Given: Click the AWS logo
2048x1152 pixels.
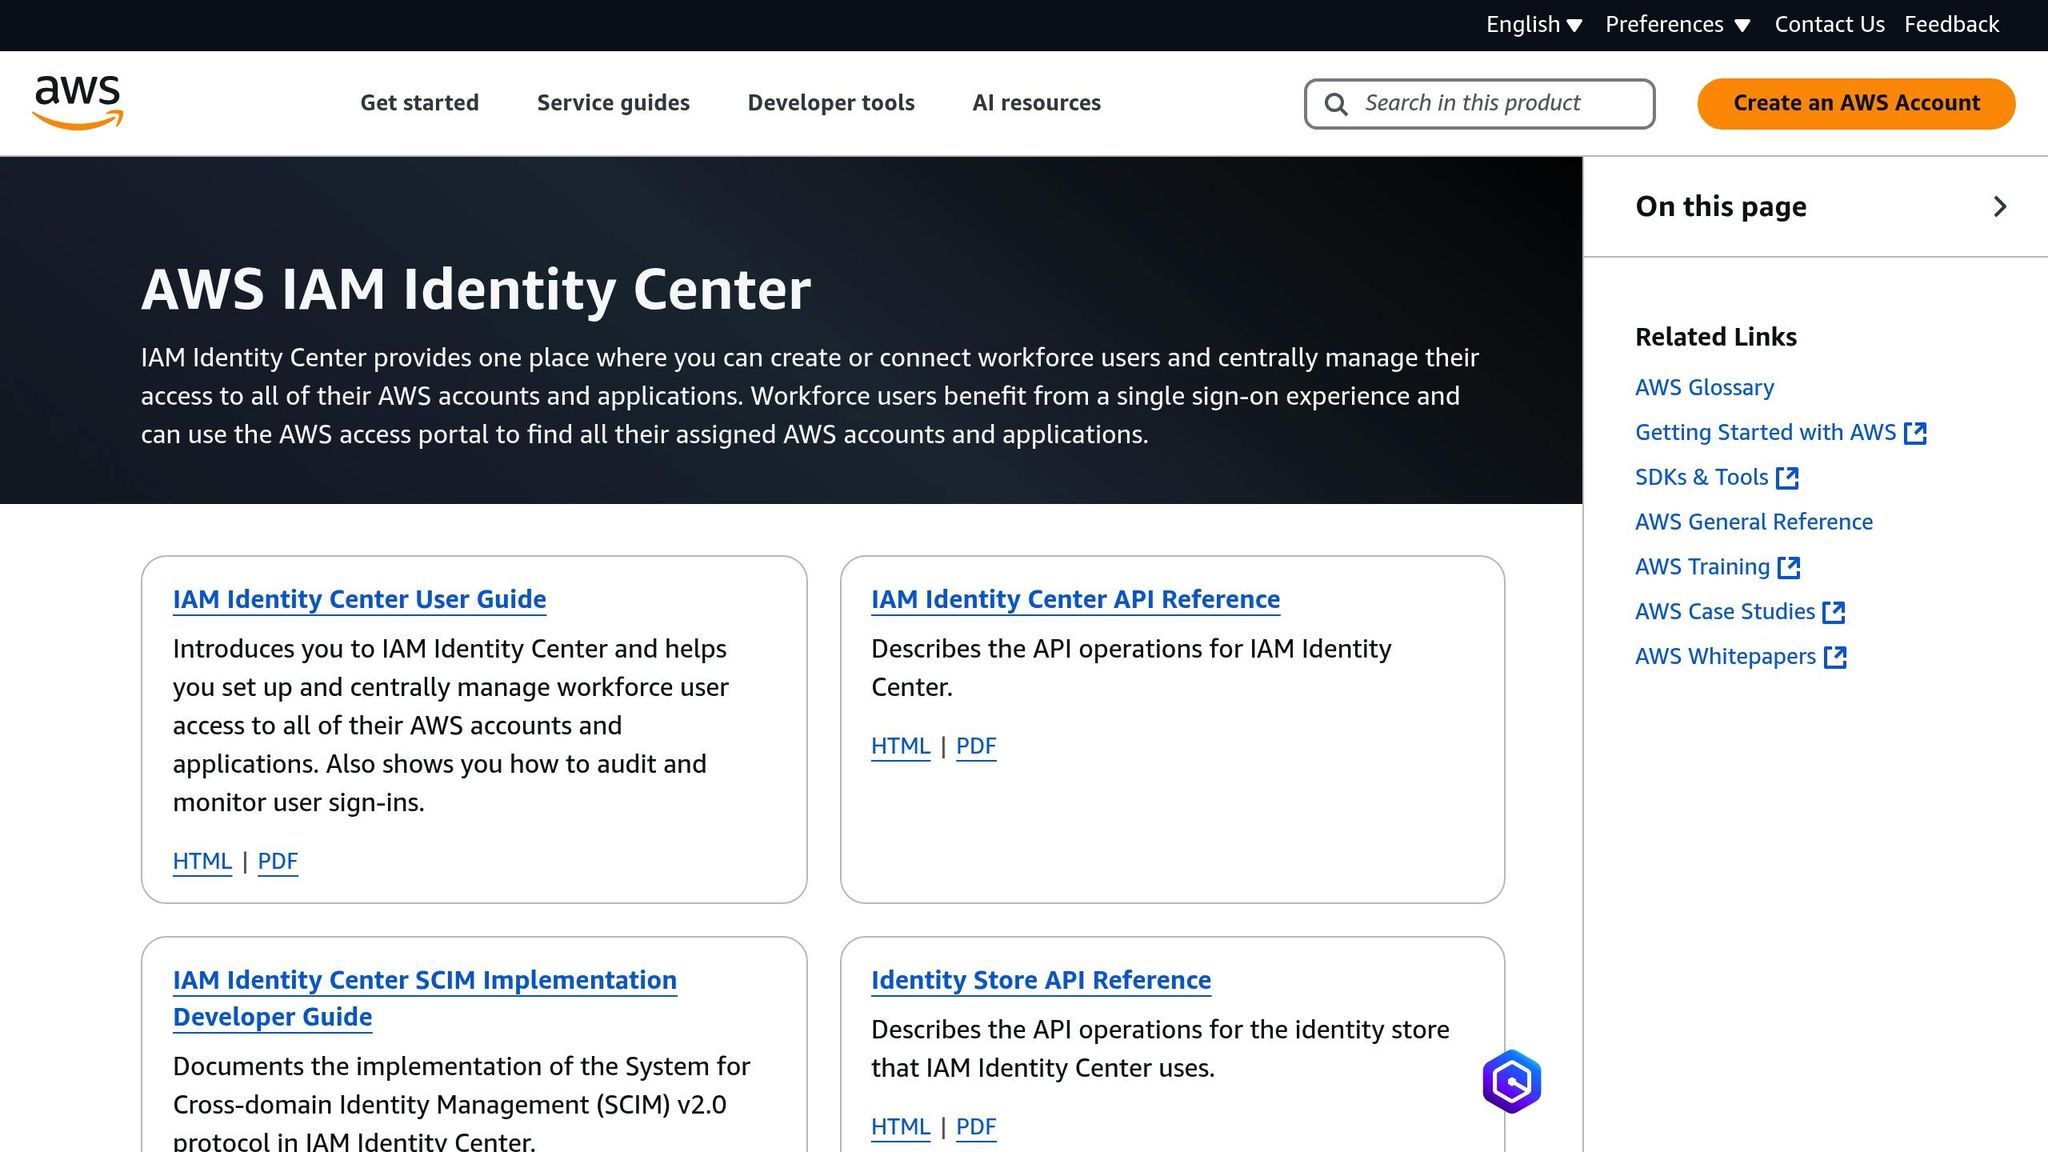Looking at the screenshot, I should tap(78, 102).
